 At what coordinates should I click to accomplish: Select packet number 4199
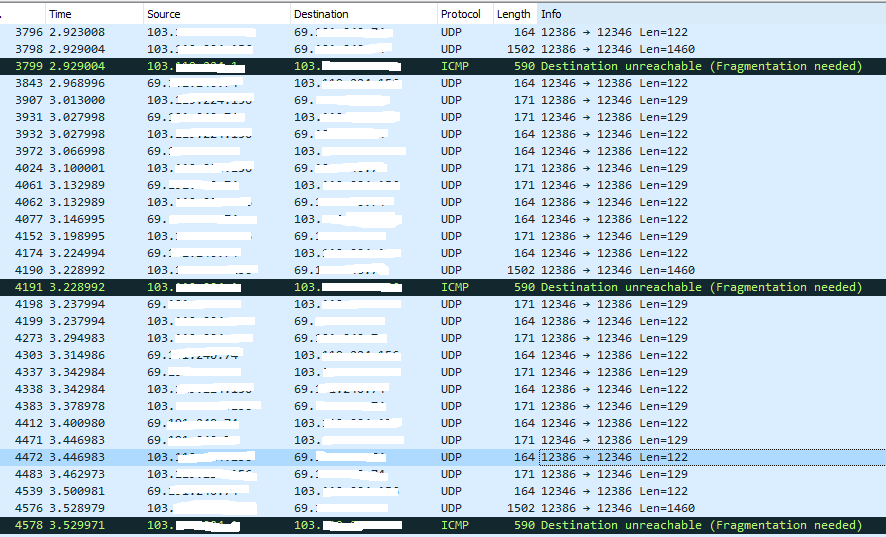(443, 321)
